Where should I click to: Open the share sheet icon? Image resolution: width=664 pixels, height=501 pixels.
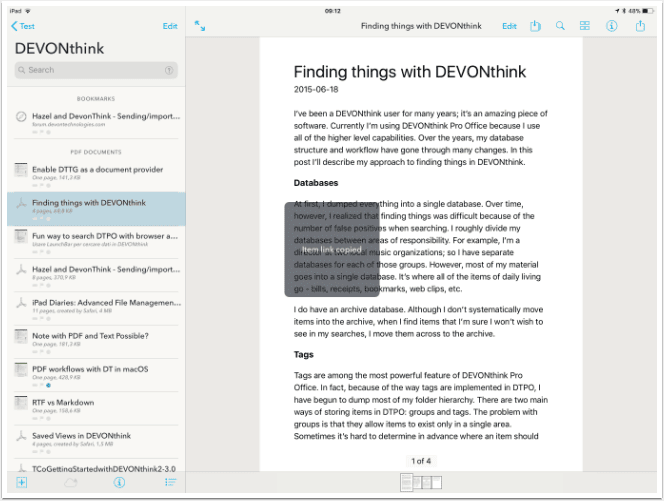click(640, 26)
